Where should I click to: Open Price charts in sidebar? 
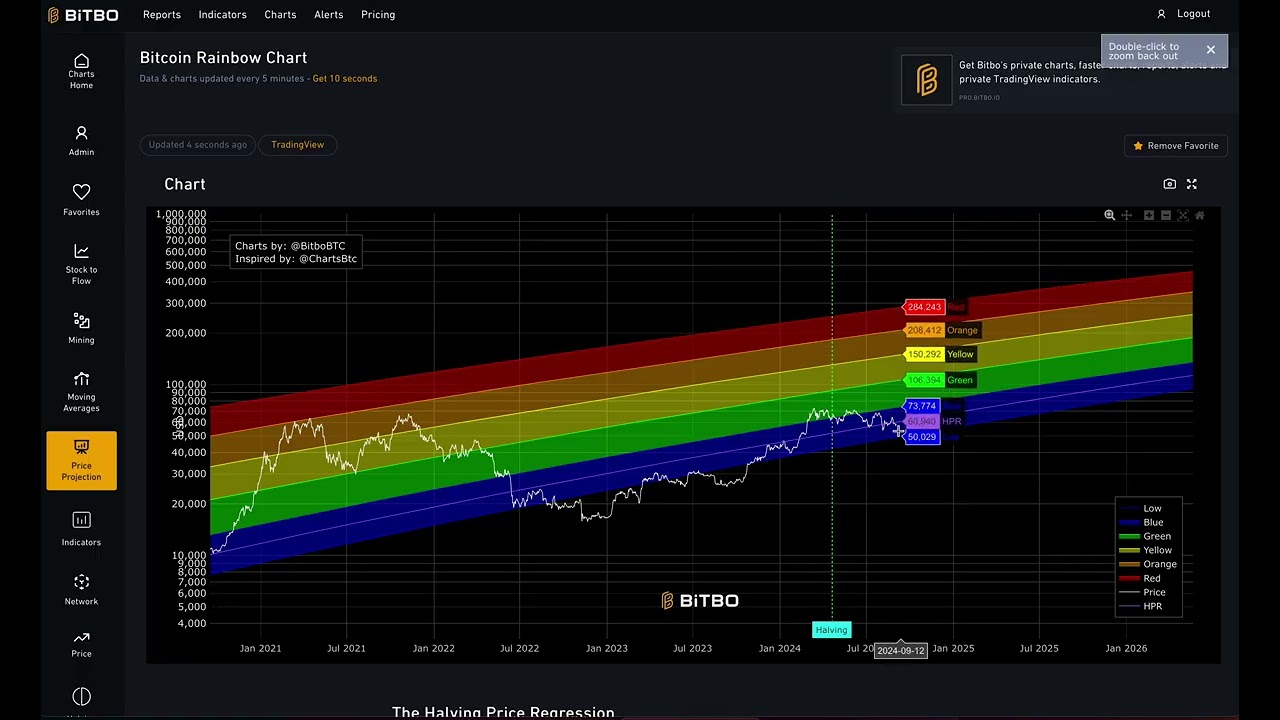point(81,645)
